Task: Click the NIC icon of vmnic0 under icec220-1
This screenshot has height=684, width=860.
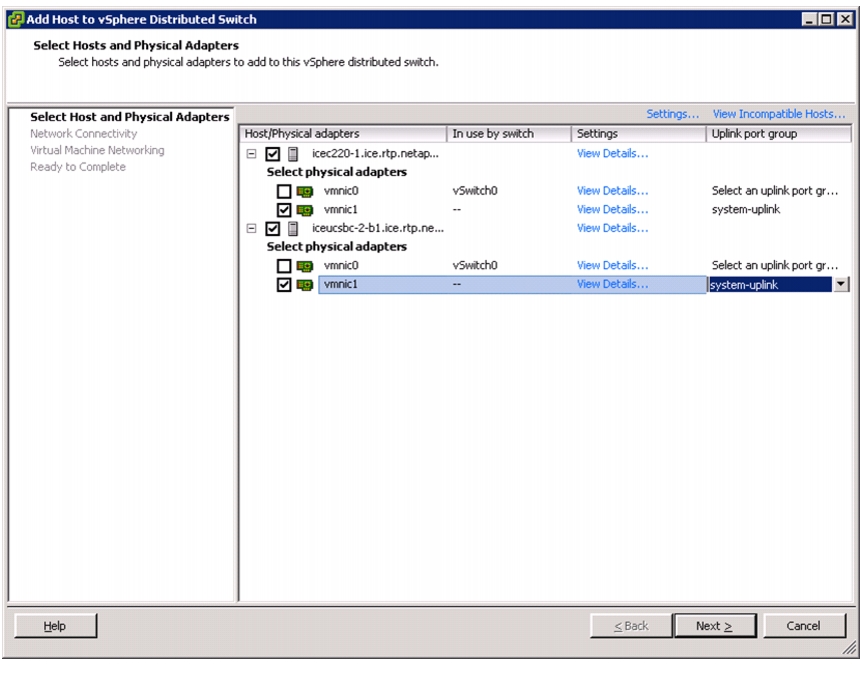Action: point(305,191)
